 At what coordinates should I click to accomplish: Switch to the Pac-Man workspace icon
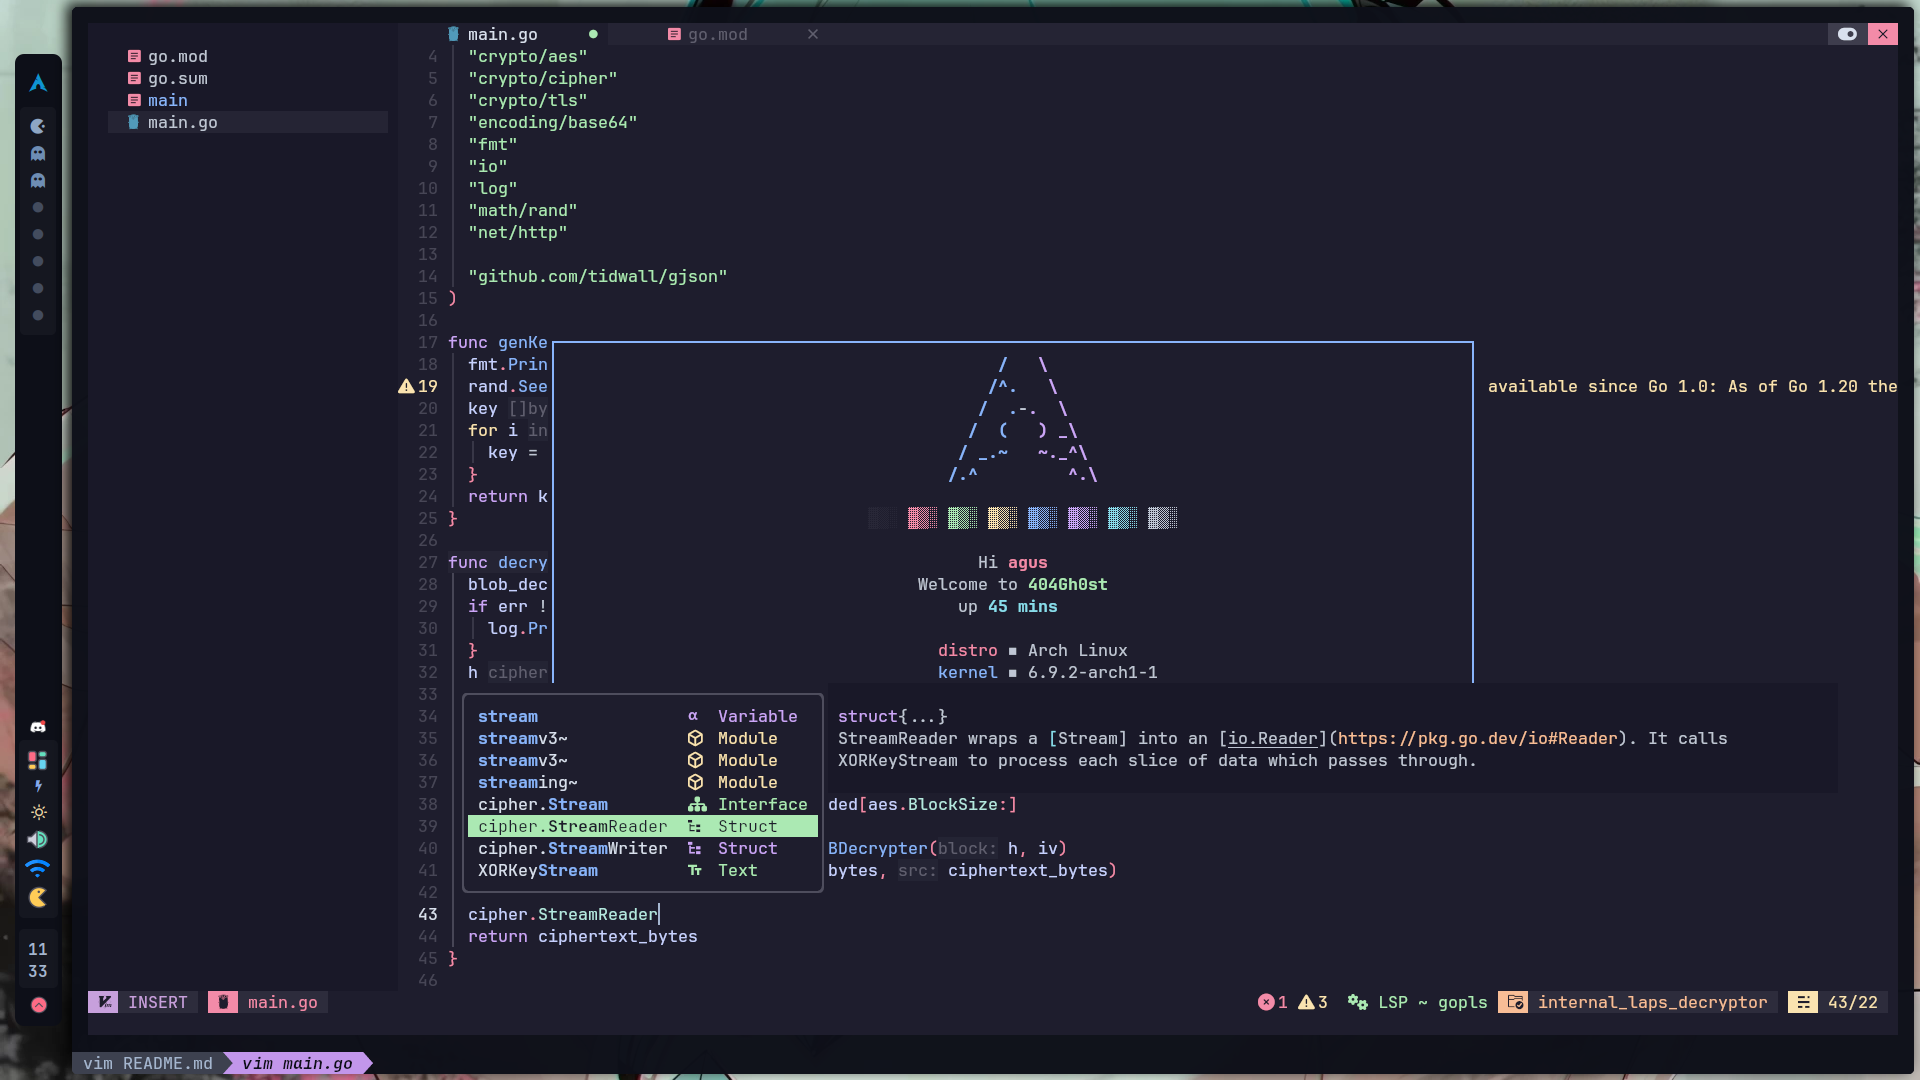(x=38, y=126)
